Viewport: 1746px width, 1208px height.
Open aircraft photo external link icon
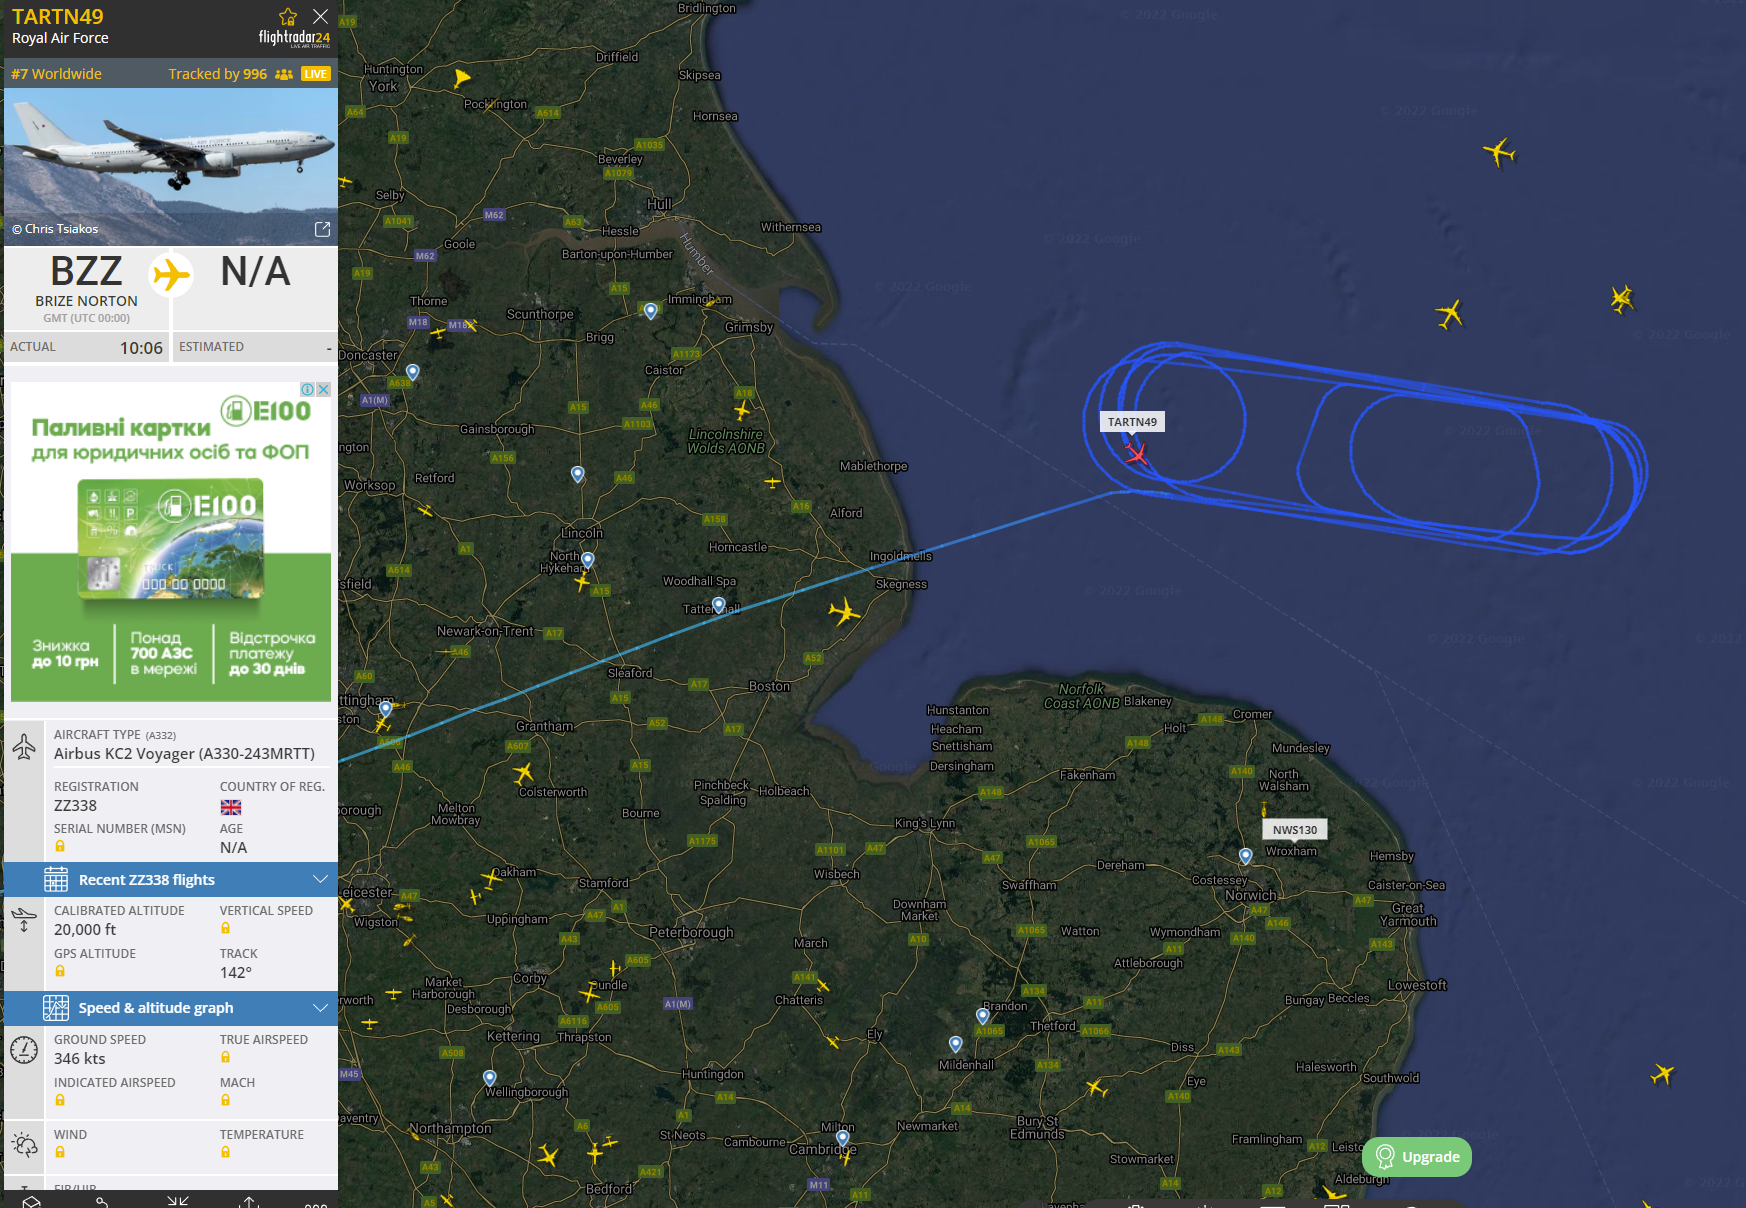point(322,229)
